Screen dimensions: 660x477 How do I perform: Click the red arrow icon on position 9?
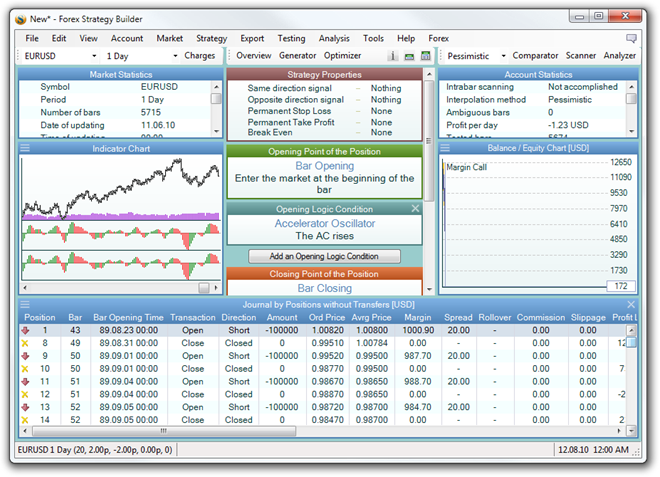click(x=25, y=356)
